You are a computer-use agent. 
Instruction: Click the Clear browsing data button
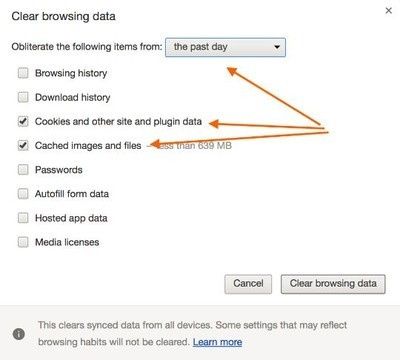[333, 284]
